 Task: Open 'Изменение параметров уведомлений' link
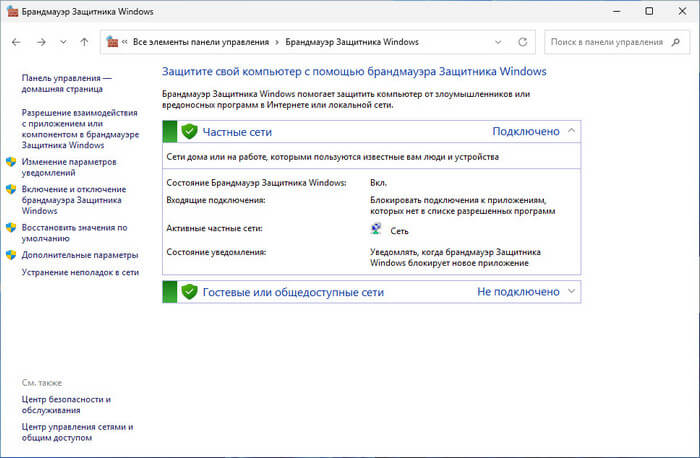point(69,167)
